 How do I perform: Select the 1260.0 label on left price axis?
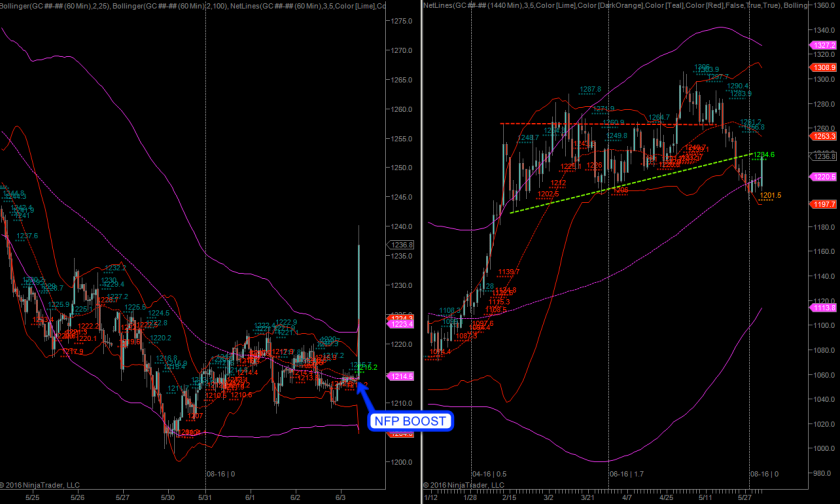pyautogui.click(x=402, y=109)
